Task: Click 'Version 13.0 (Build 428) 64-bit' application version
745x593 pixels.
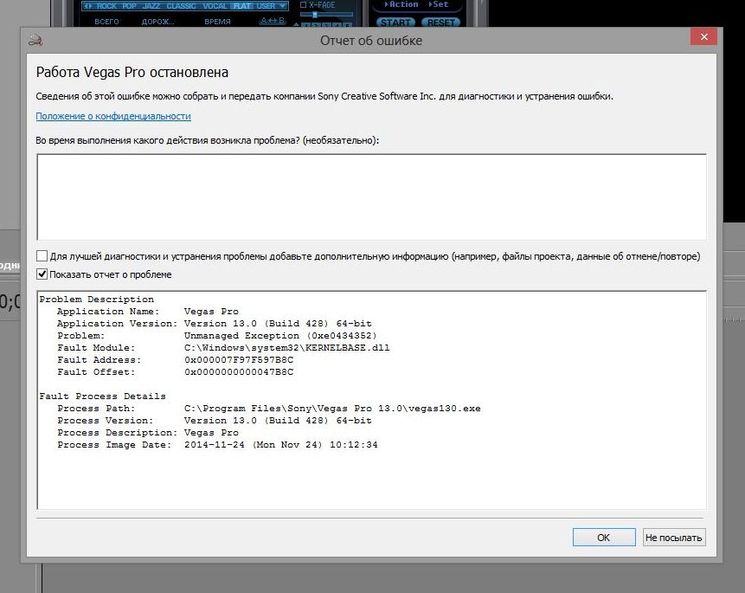Action: 277,324
